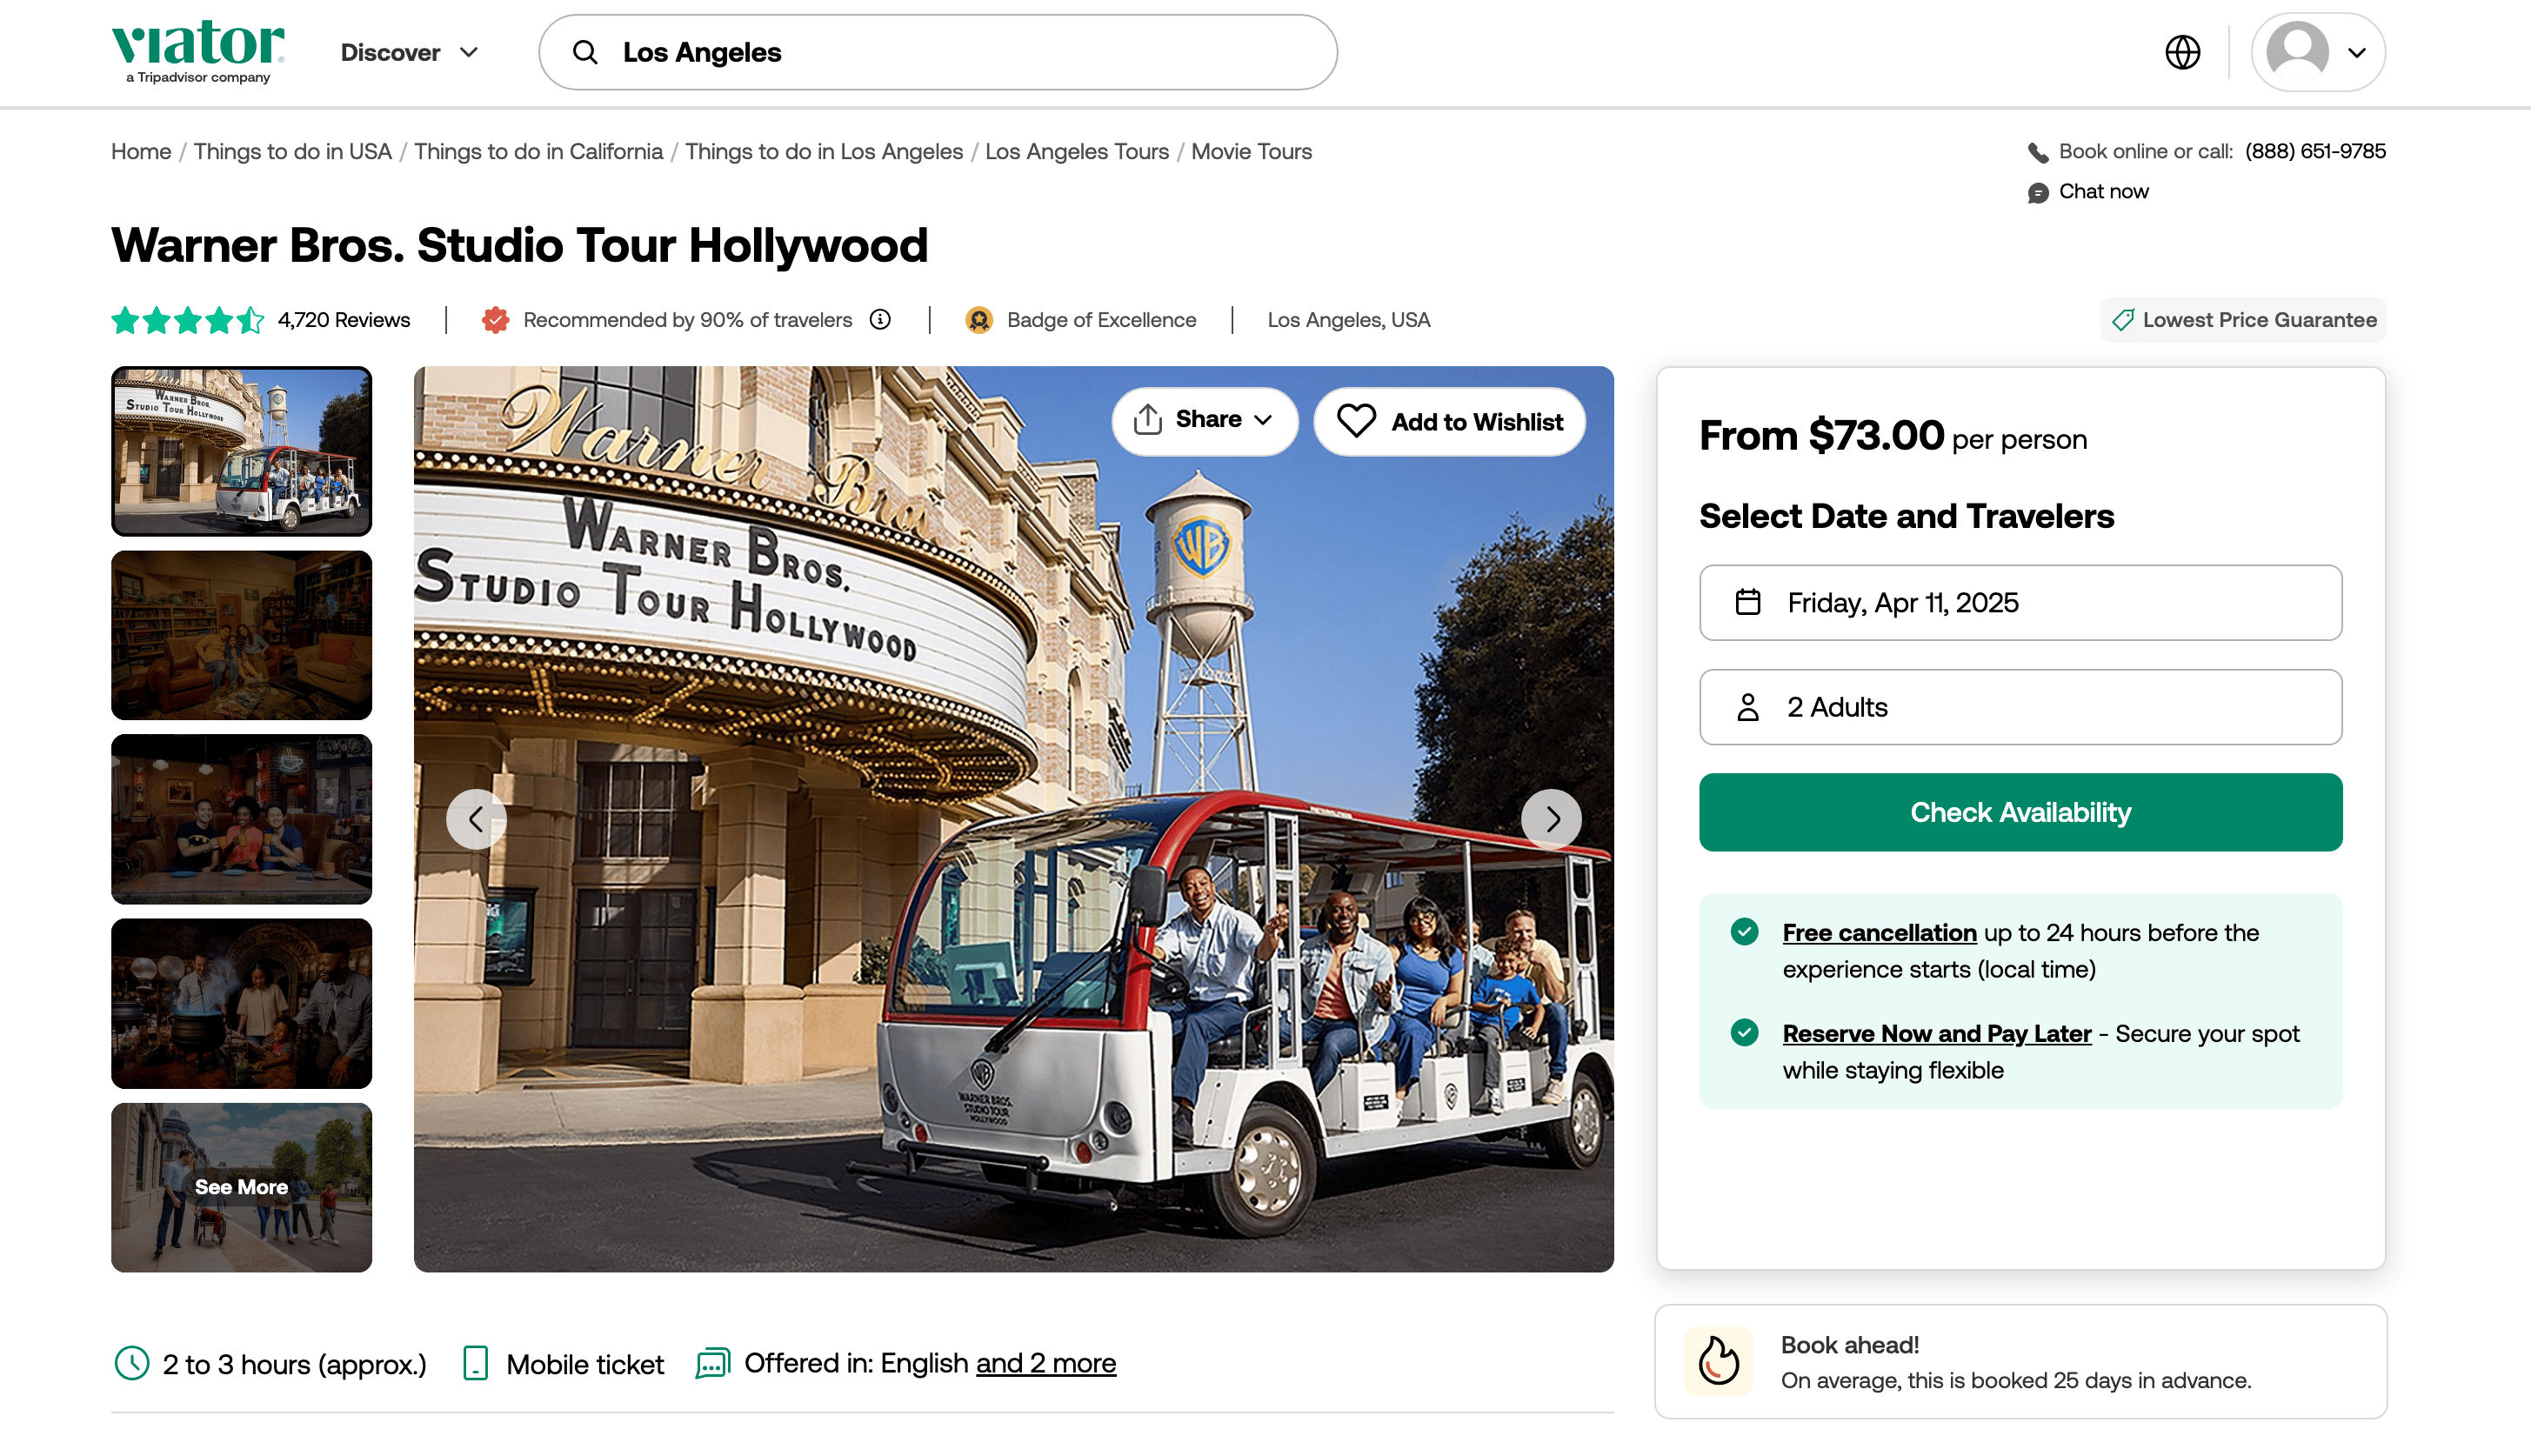Open the See More photos thumbnail
Screen dimensions: 2531x1456
coord(241,1187)
